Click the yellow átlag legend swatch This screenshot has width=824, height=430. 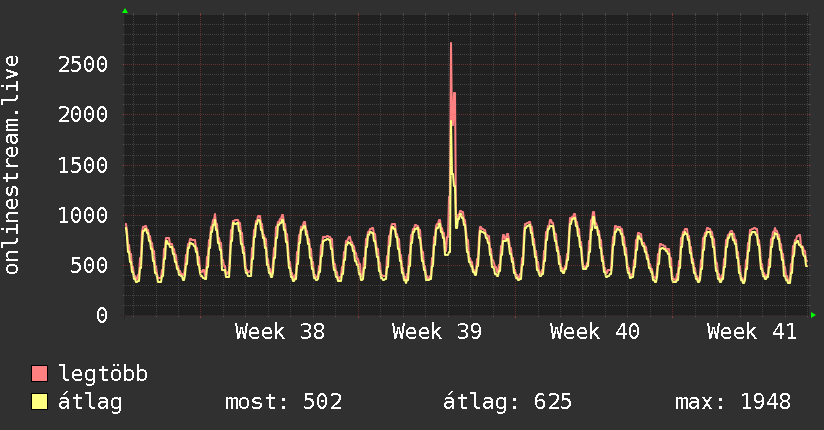[x=39, y=401]
